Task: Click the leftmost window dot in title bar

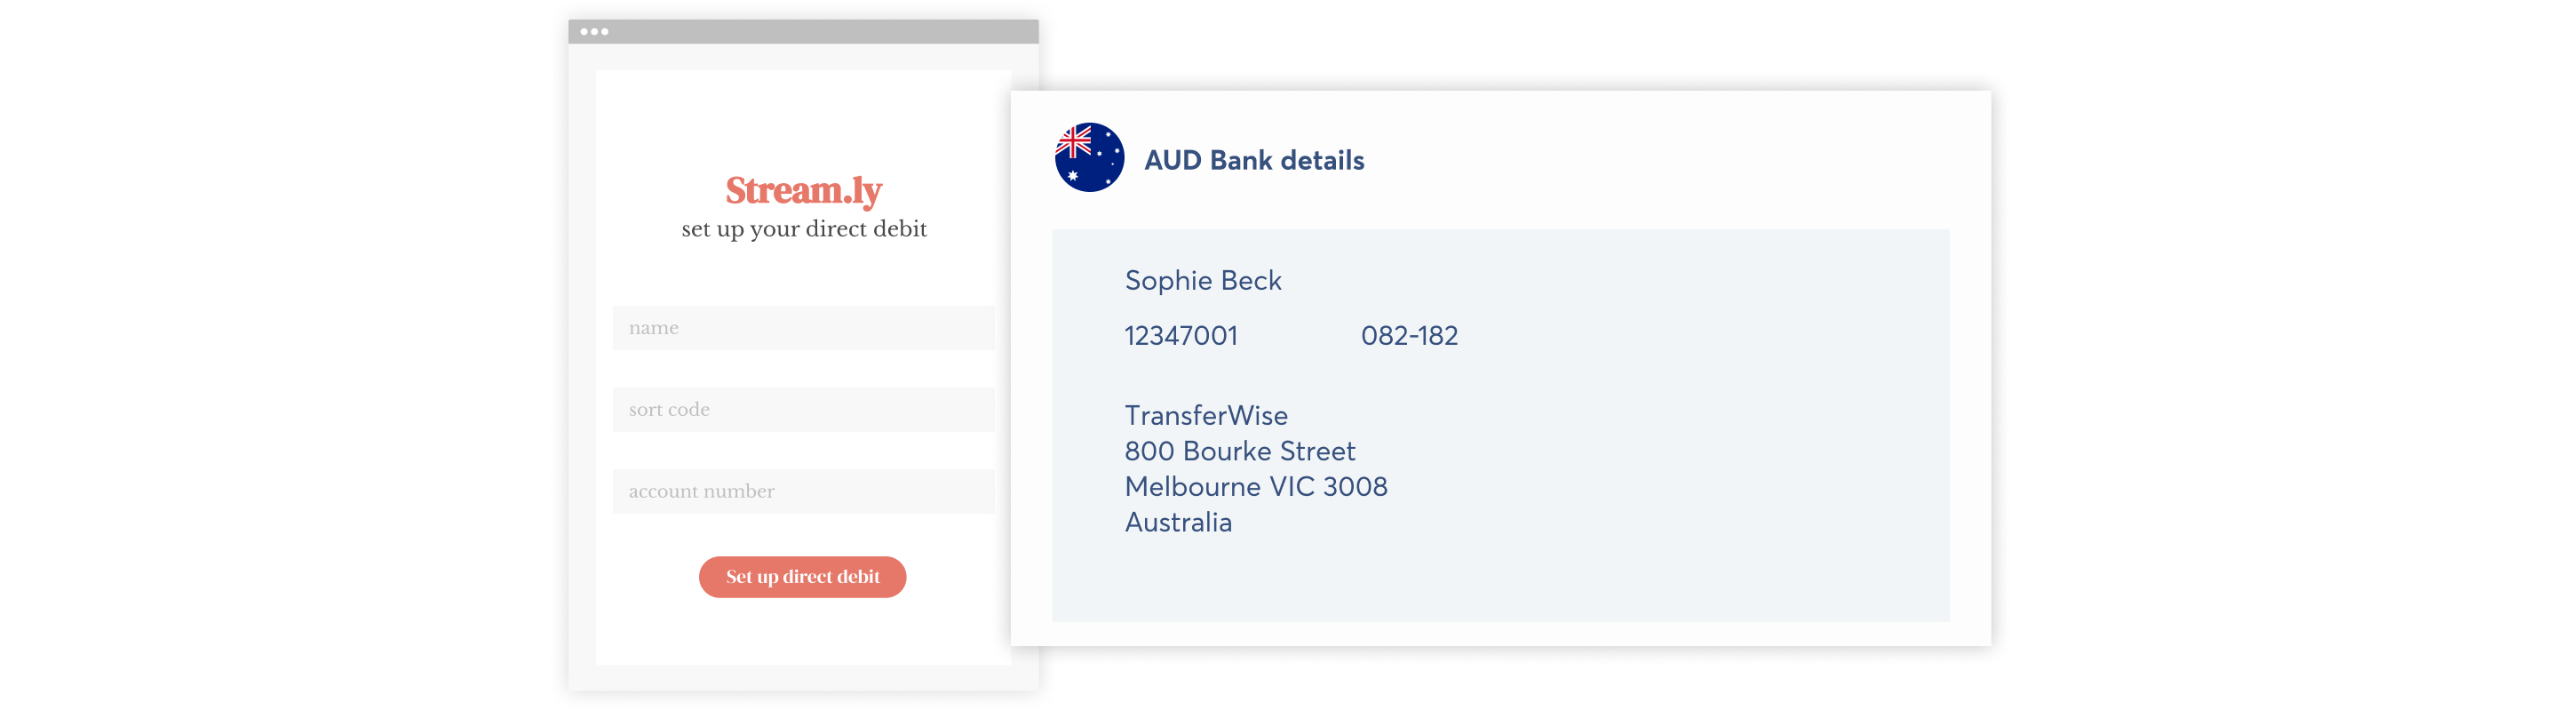Action: (584, 32)
